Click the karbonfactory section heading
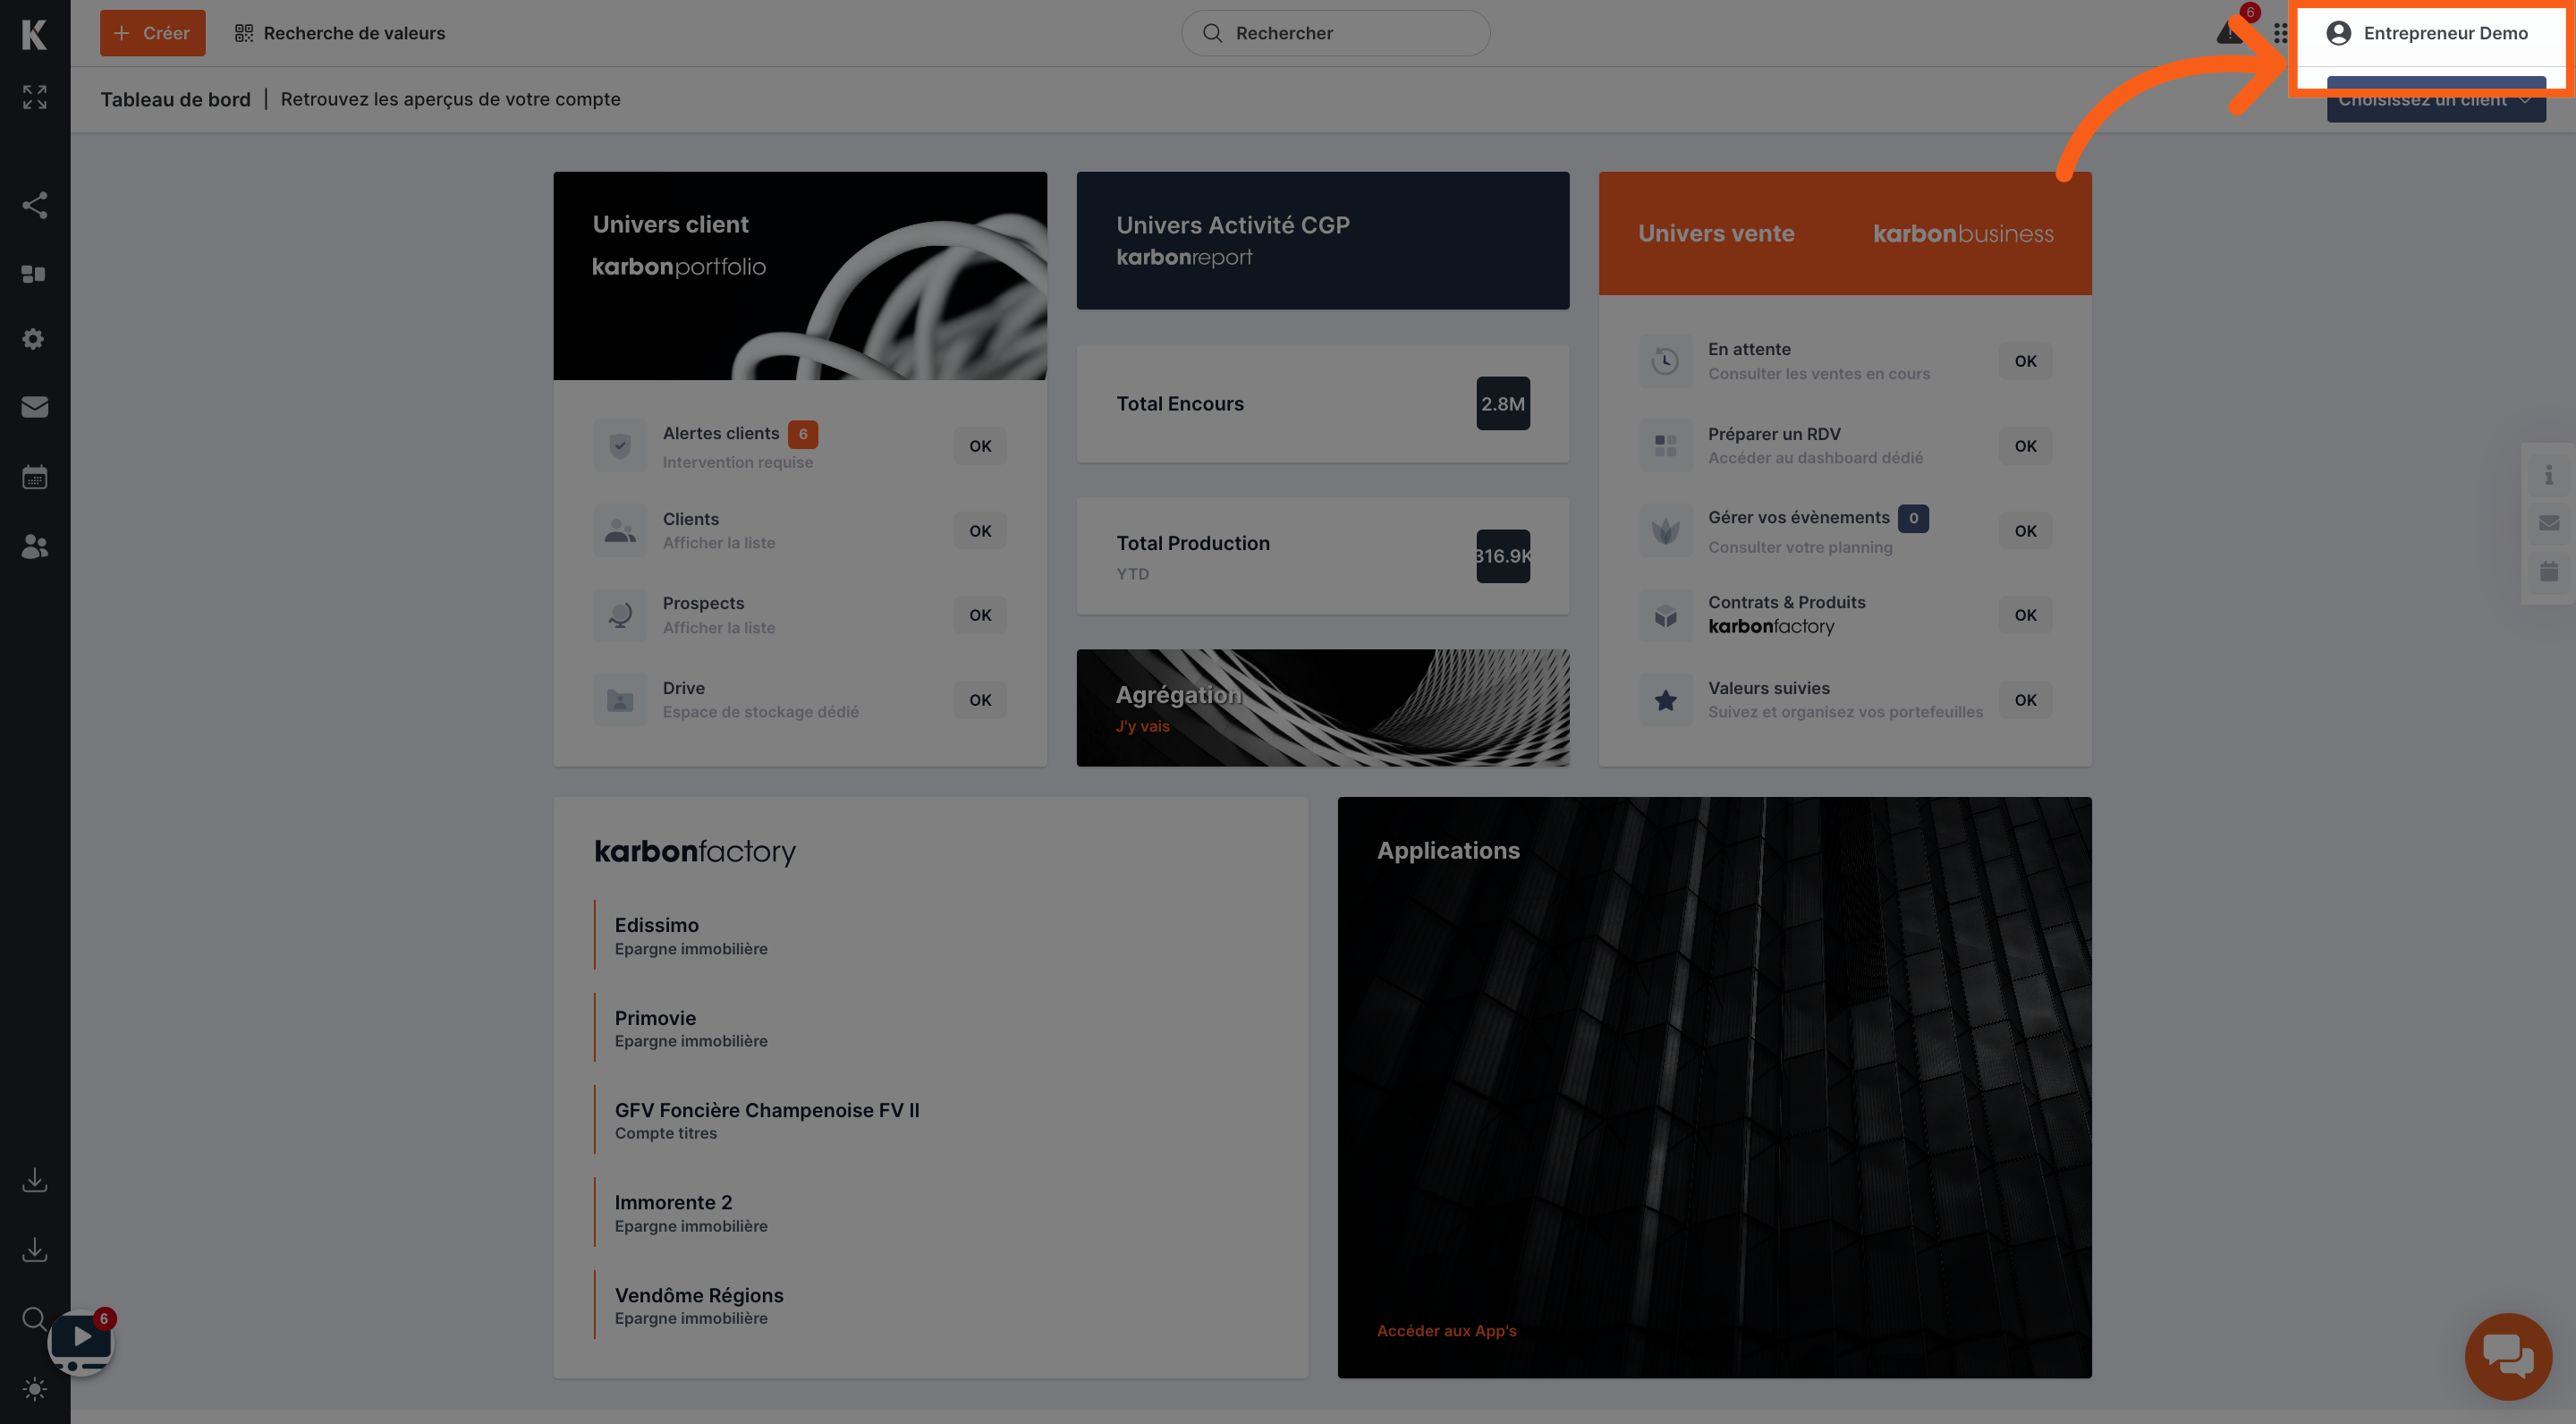 (x=695, y=851)
